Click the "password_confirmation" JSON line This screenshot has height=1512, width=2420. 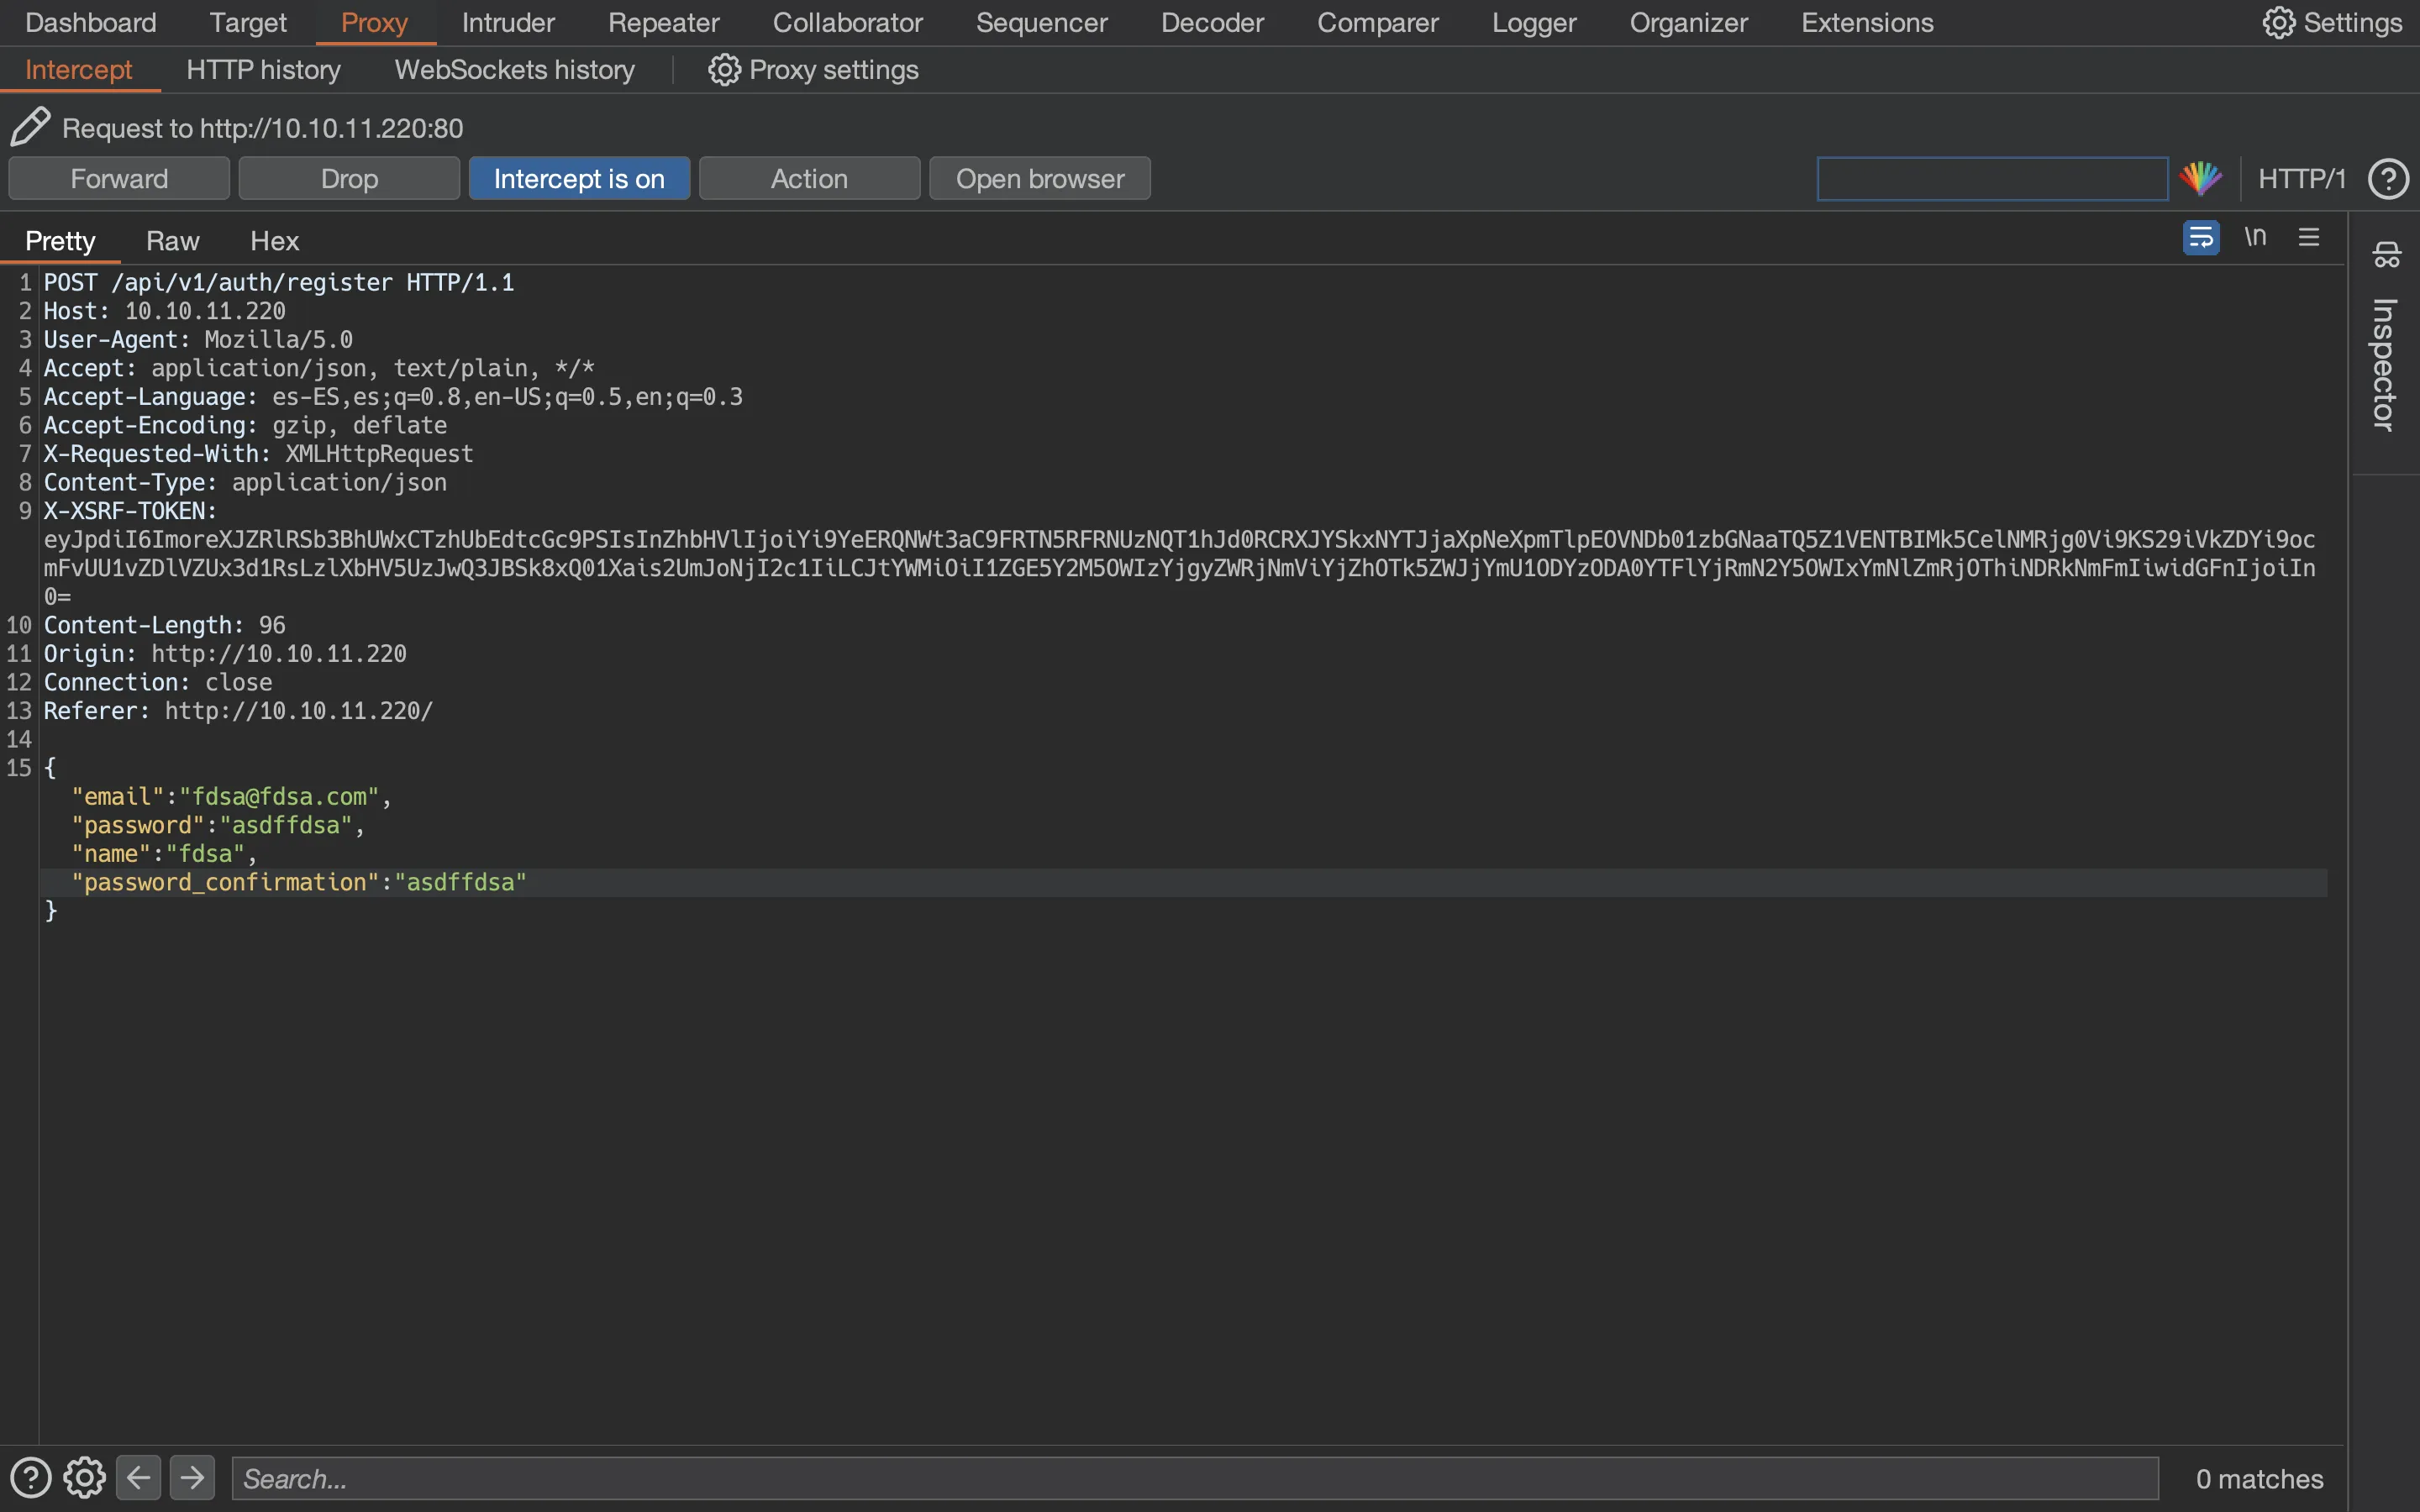(299, 882)
